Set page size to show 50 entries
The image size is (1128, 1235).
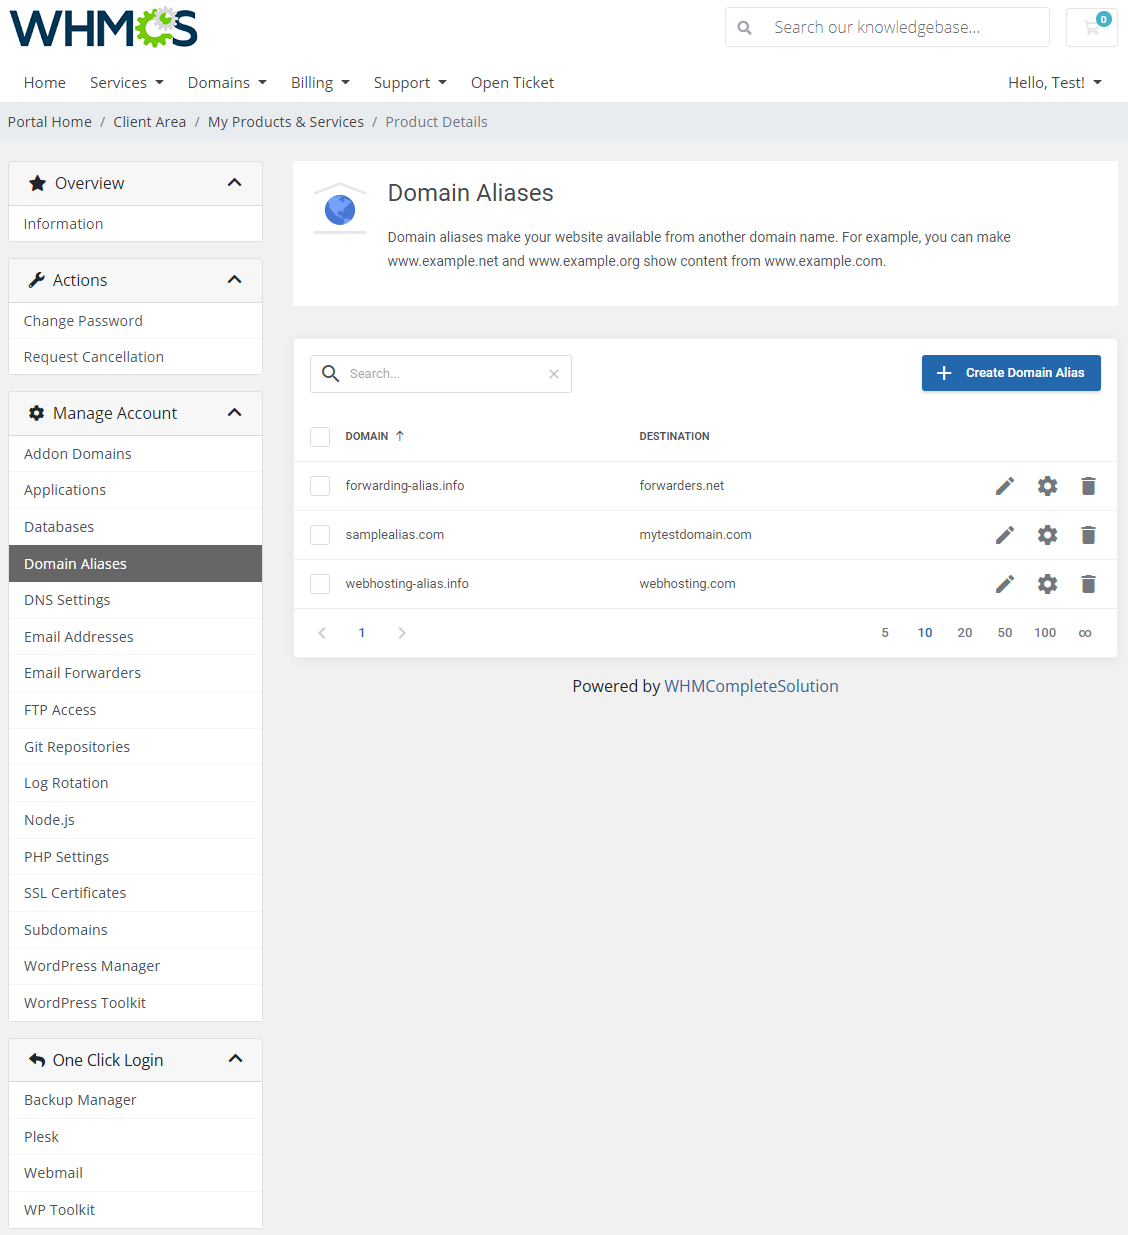point(1004,632)
